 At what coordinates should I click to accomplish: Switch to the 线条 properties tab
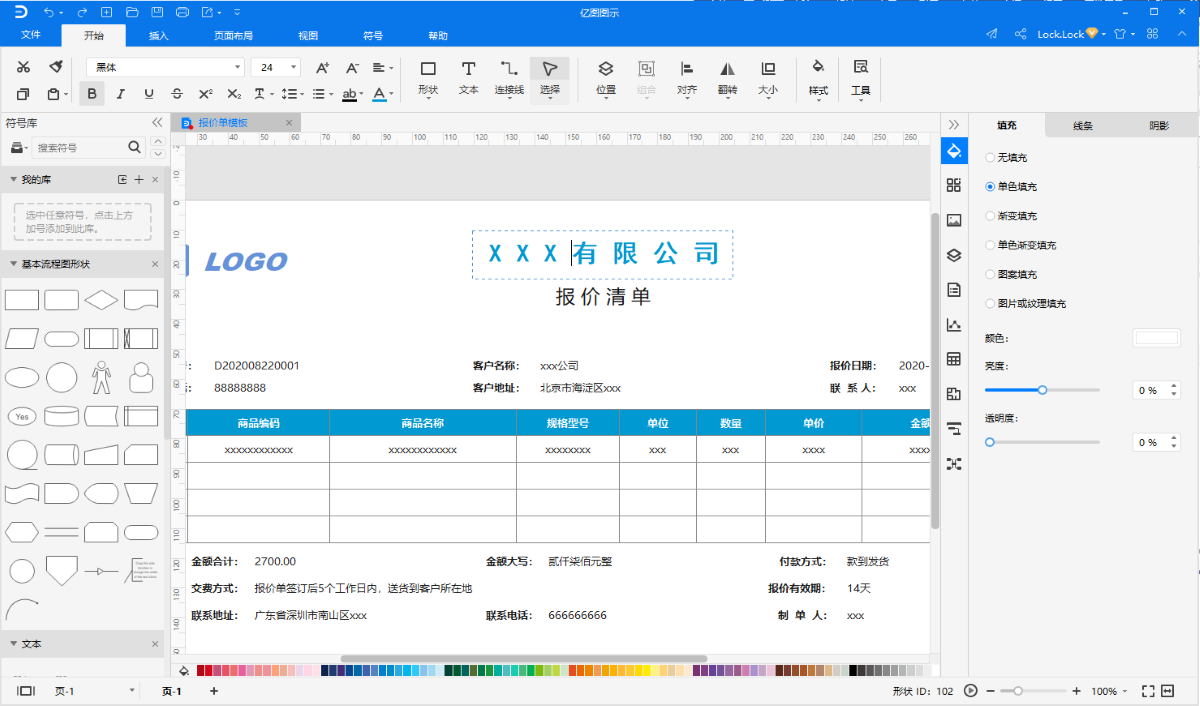[x=1083, y=126]
